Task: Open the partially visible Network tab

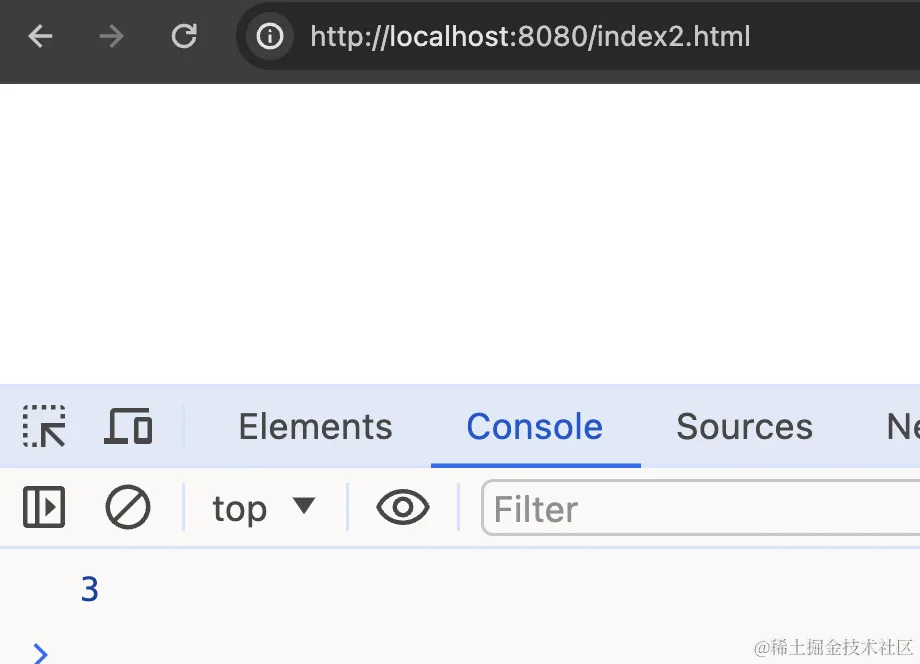Action: (903, 426)
